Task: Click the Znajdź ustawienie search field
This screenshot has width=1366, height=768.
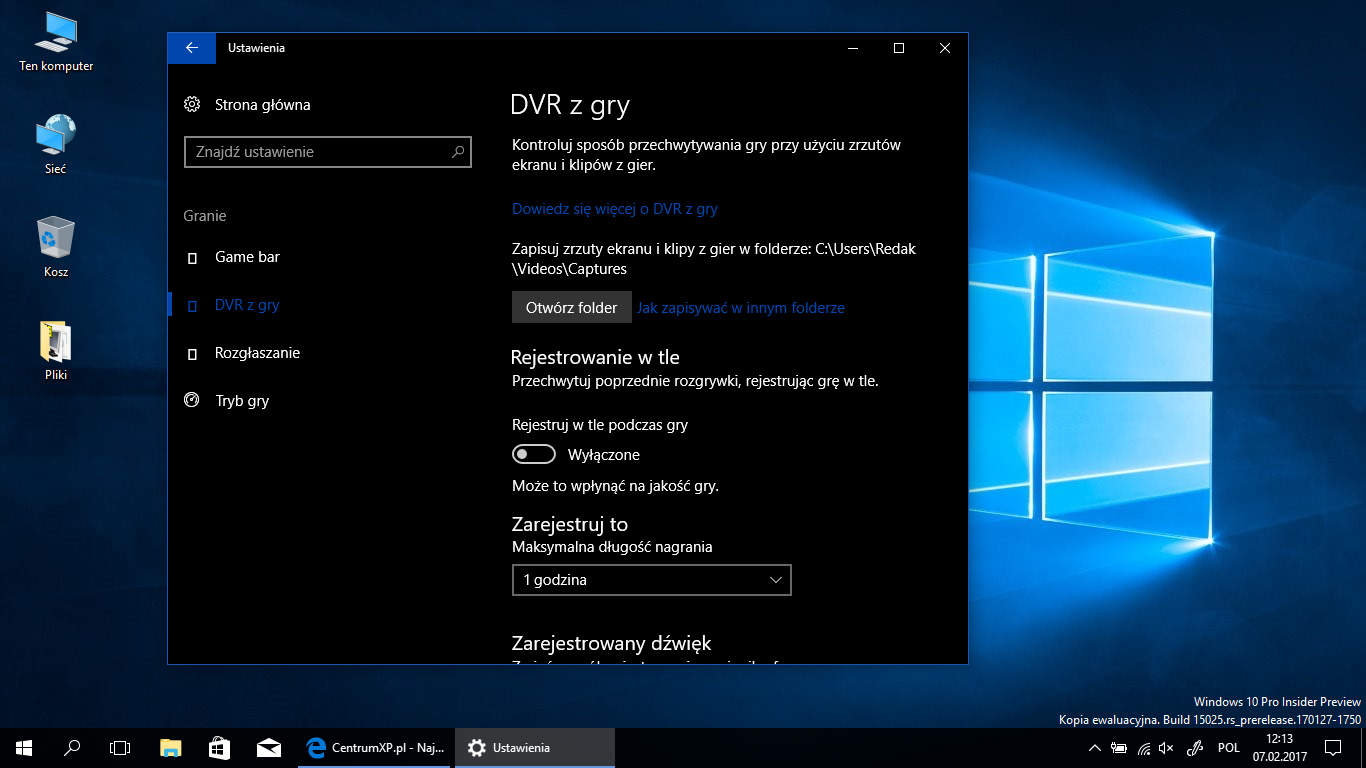Action: tap(328, 152)
